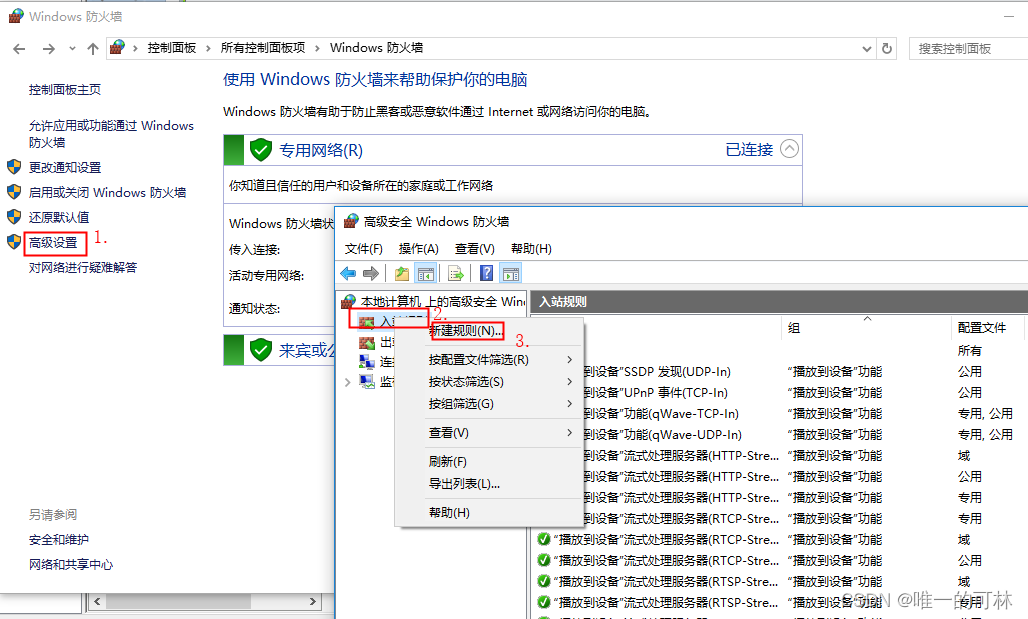Click the shield icon beside 更改通知设置

tap(14, 167)
